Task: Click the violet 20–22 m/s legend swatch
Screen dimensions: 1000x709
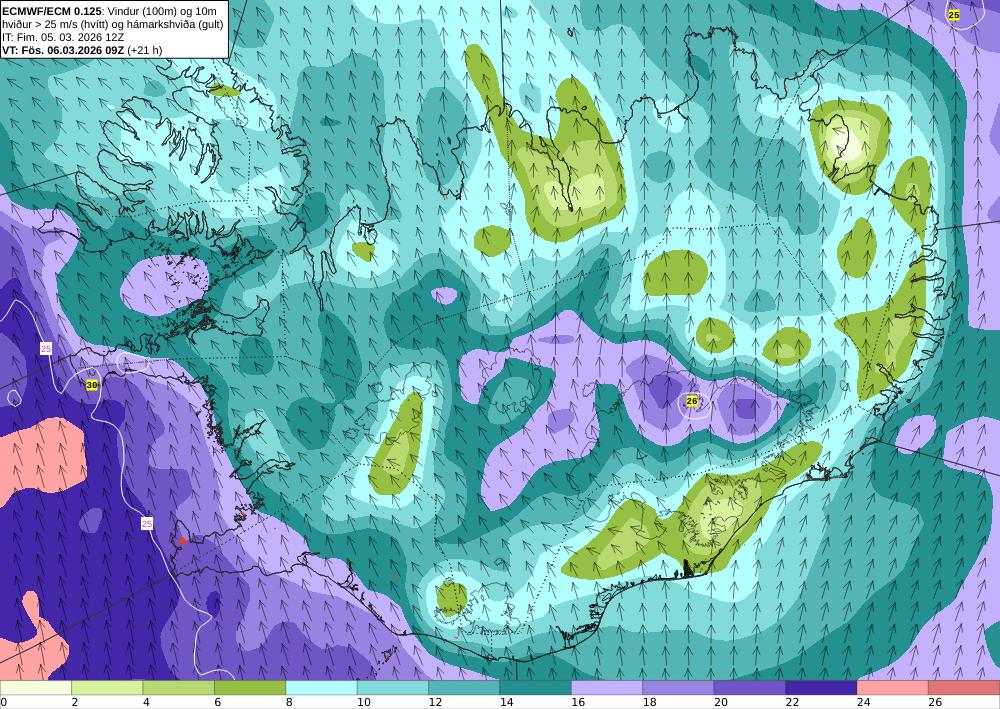Action: (x=750, y=688)
